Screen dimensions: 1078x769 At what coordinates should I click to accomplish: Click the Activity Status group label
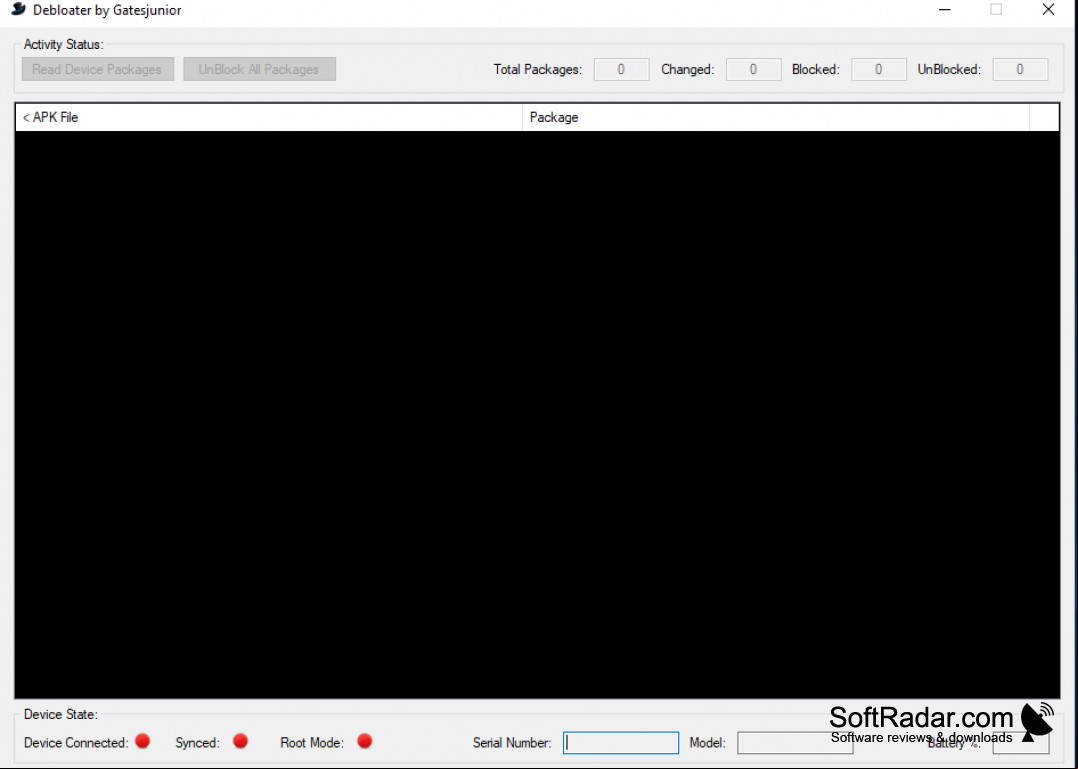click(x=63, y=45)
